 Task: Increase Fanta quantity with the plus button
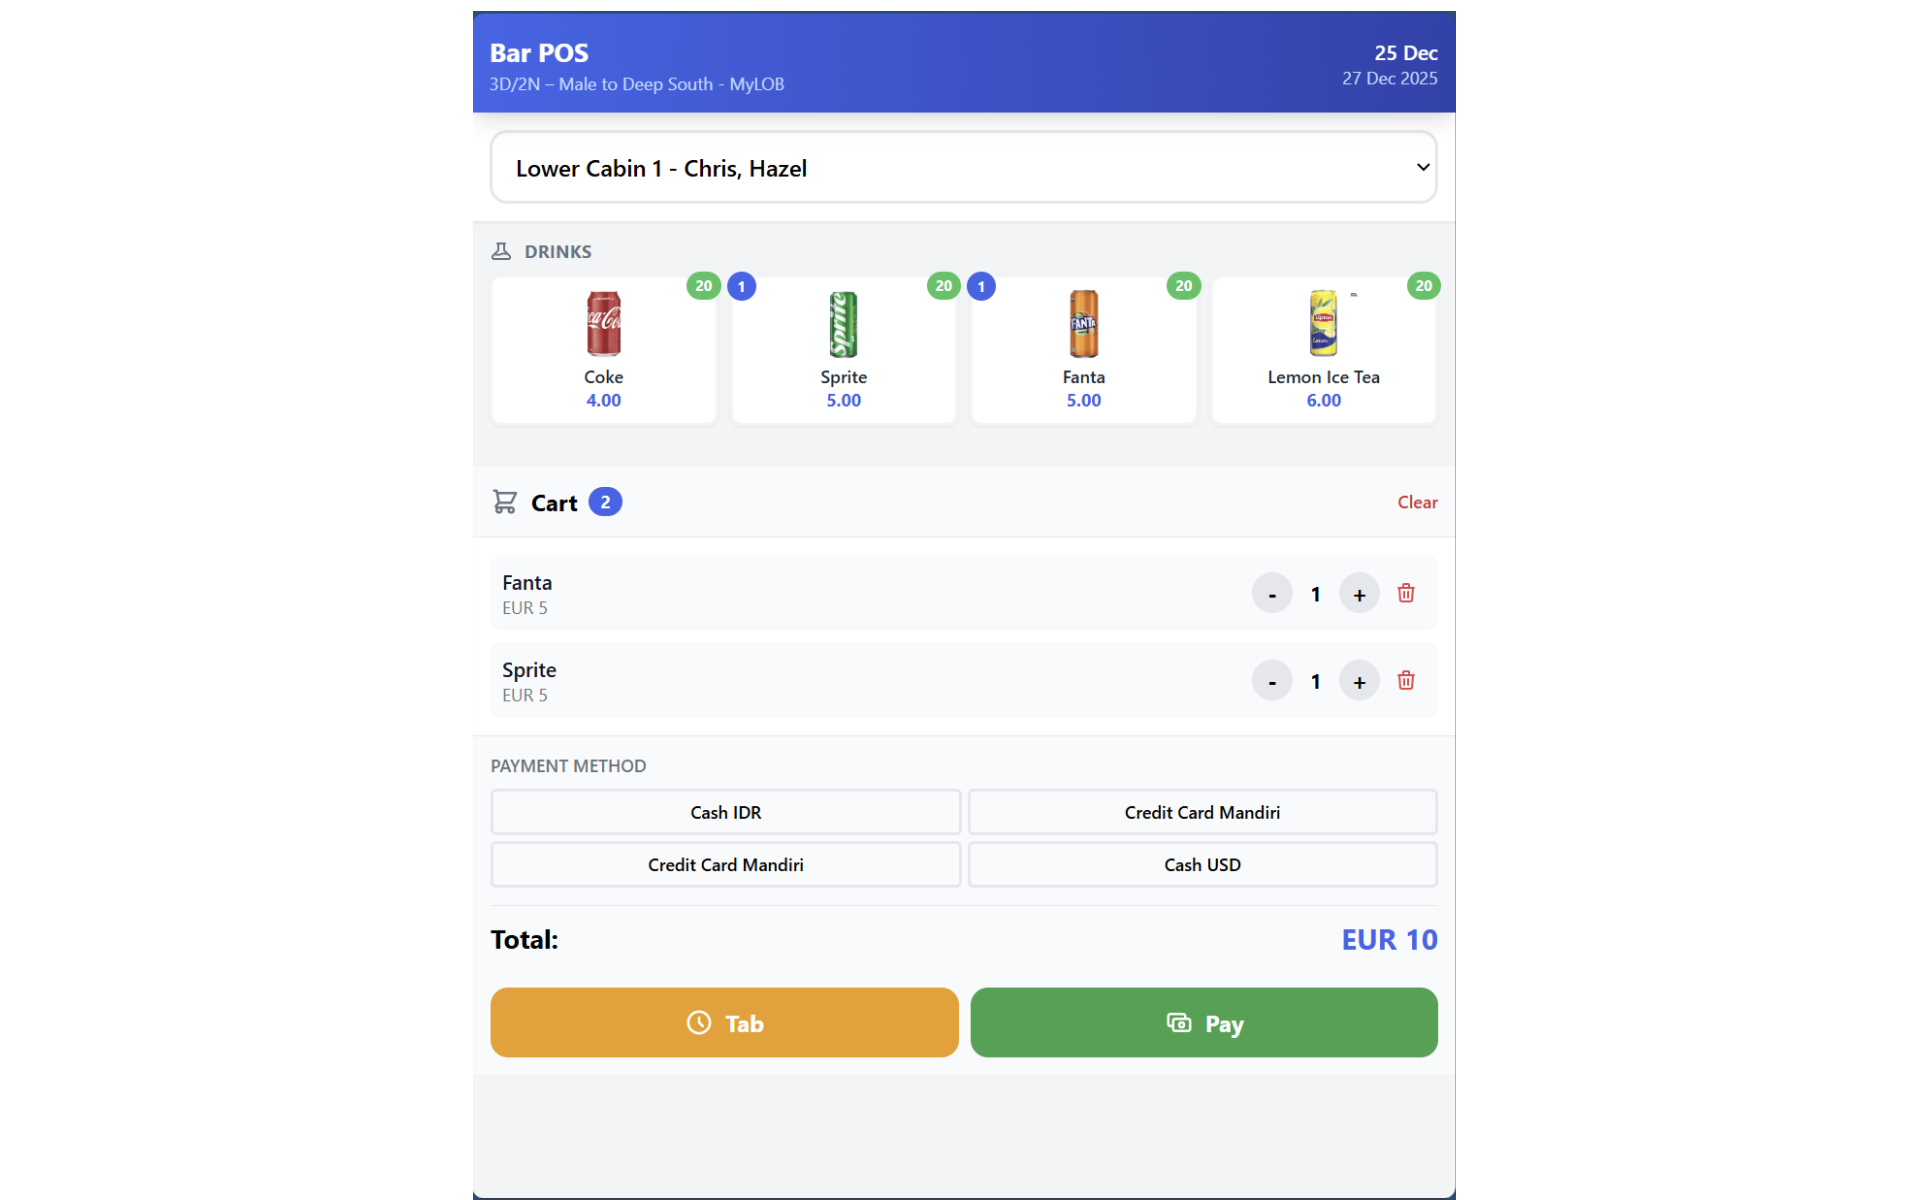(x=1359, y=592)
